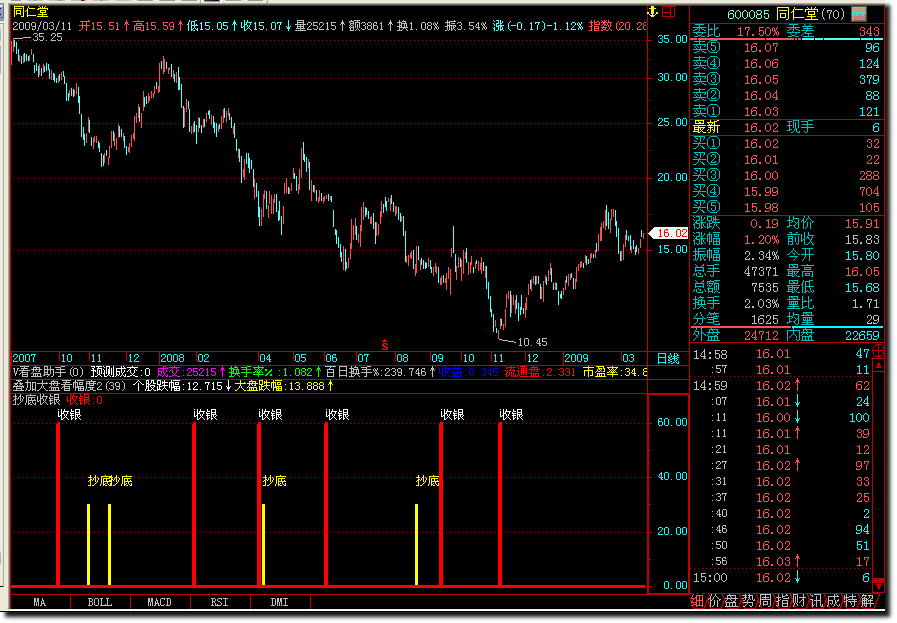Click the 市盈率 value in the info bar
This screenshot has width=897, height=623.
[x=615, y=372]
